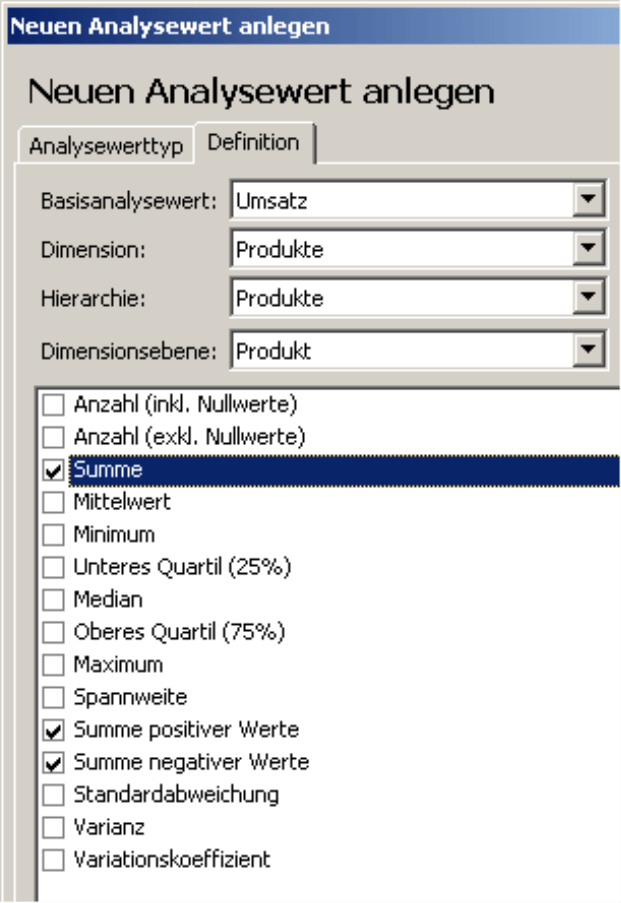Expand the Dimensionsebene dropdown arrow
The width and height of the screenshot is (621, 903).
click(x=588, y=349)
